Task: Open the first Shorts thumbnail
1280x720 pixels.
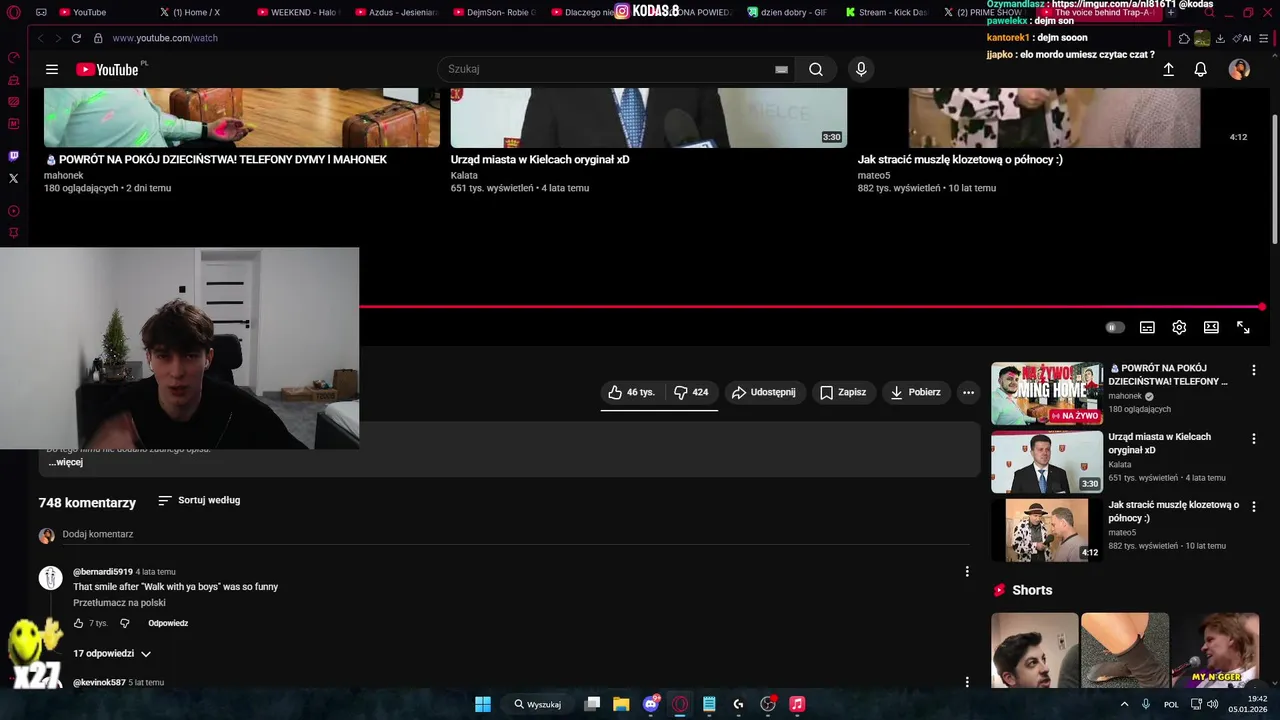Action: tap(1035, 650)
